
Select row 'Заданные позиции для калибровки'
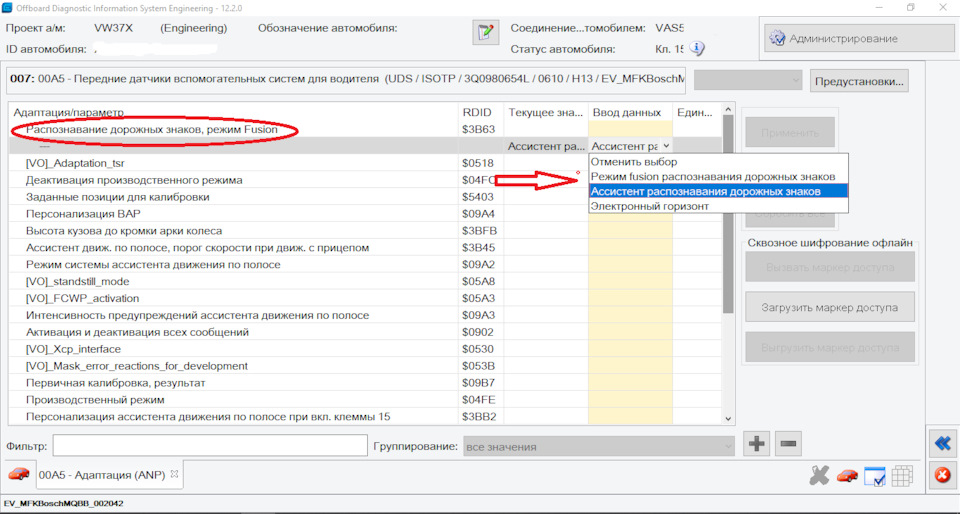365,197
